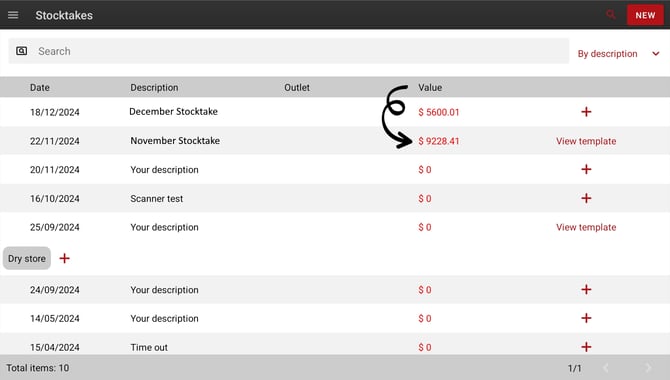
Task: Click date 24/09/2024
Action: (55, 290)
